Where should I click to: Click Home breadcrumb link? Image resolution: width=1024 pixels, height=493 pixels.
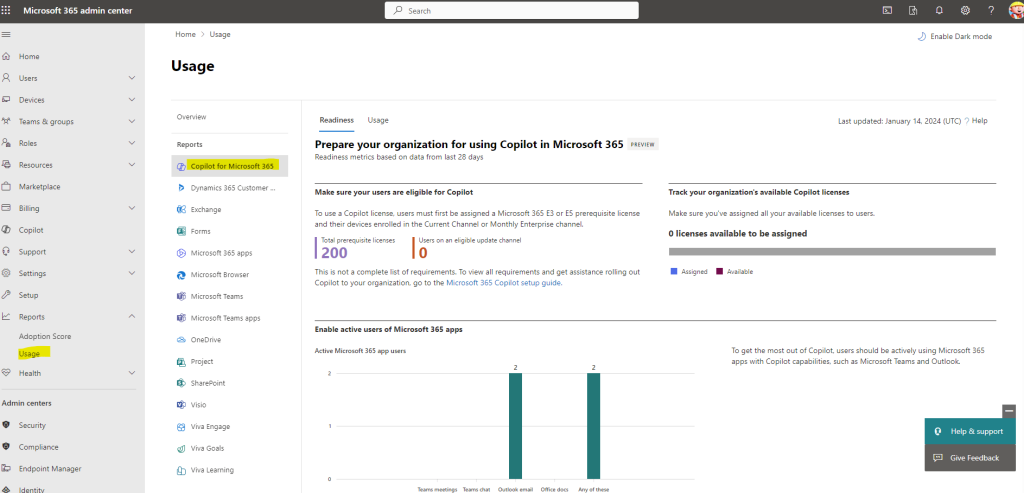185,34
